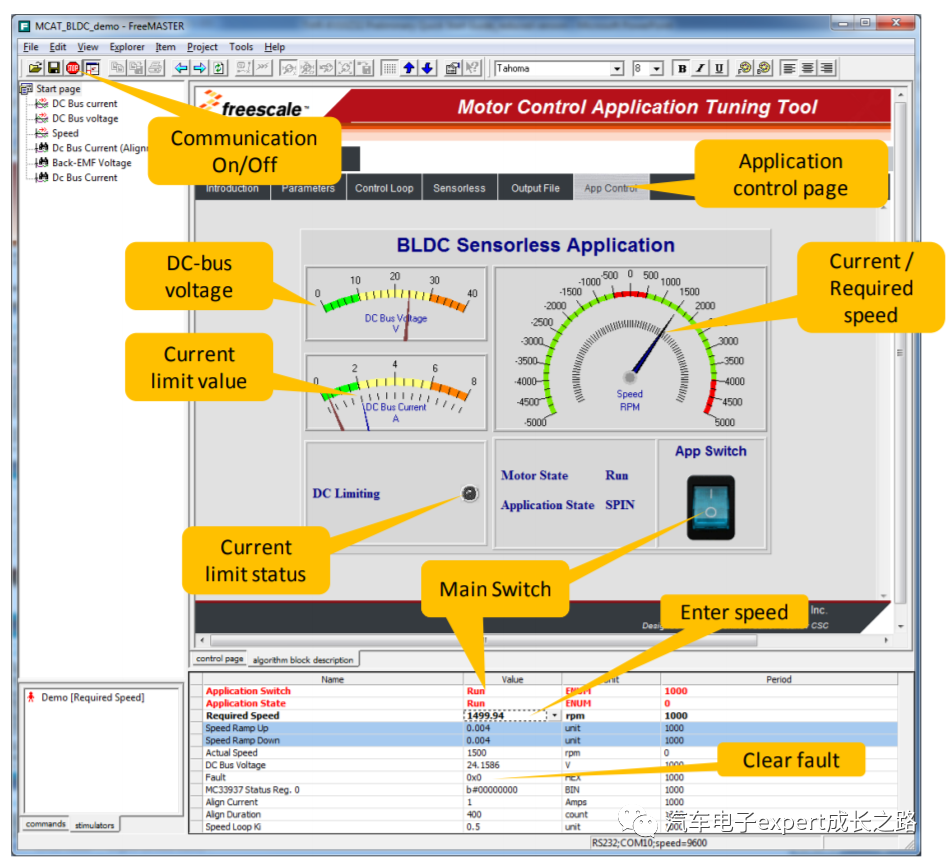The height and width of the screenshot is (865, 948).
Task: Switch to the App Control tab
Action: (x=611, y=188)
